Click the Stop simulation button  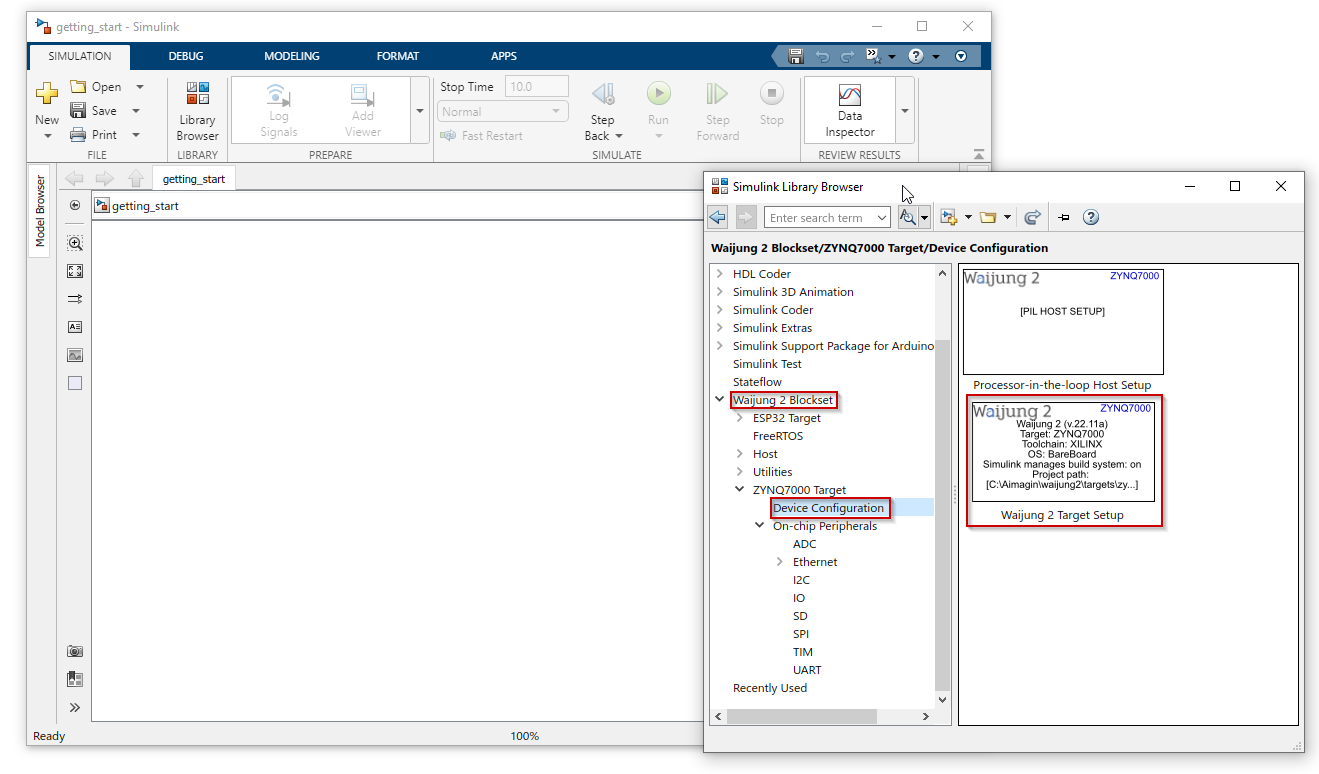click(771, 94)
